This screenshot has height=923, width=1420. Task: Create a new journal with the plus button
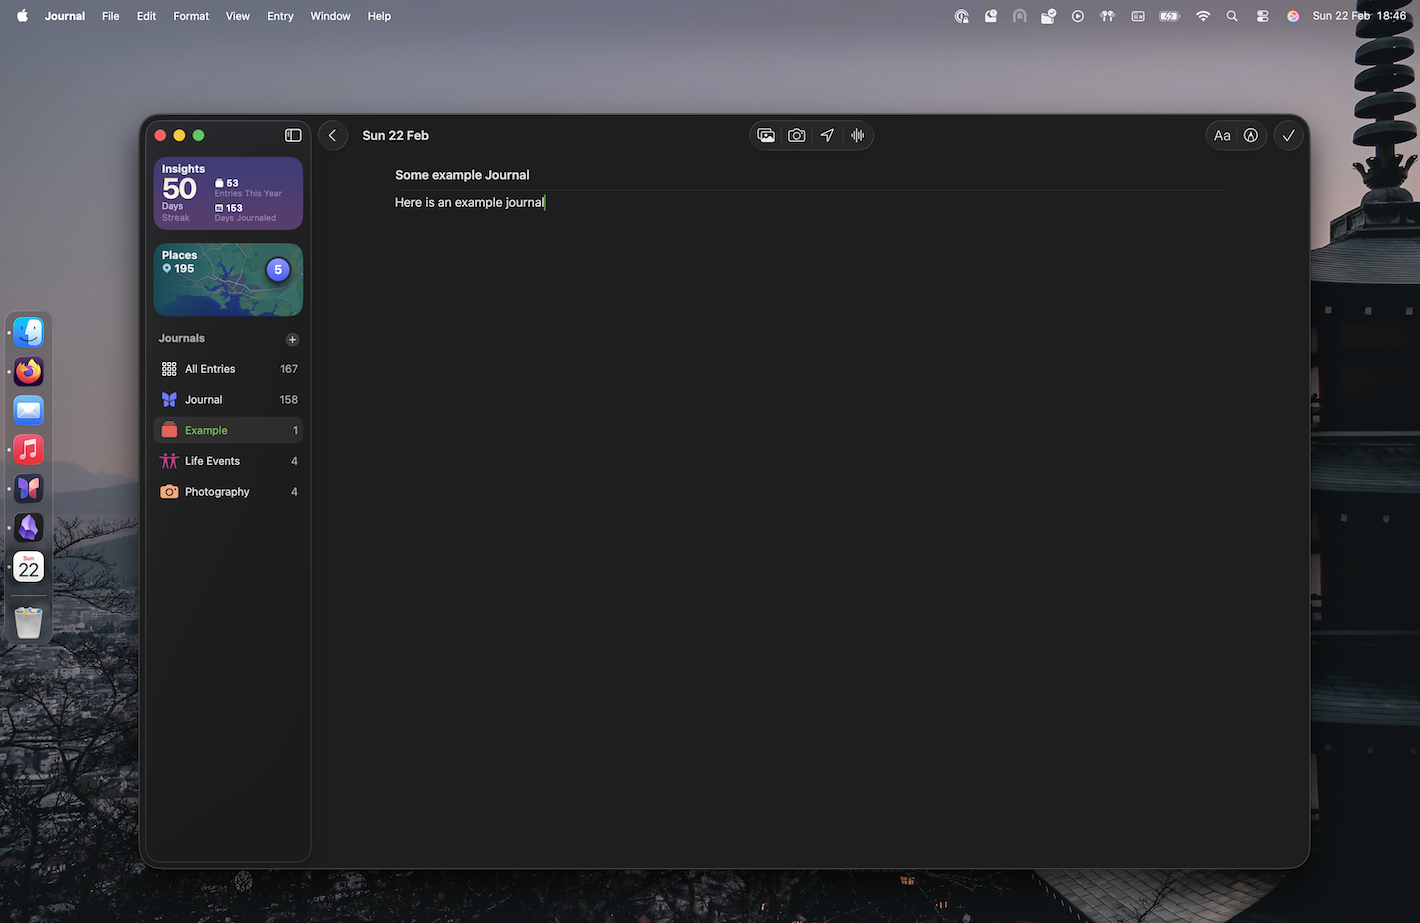click(292, 339)
